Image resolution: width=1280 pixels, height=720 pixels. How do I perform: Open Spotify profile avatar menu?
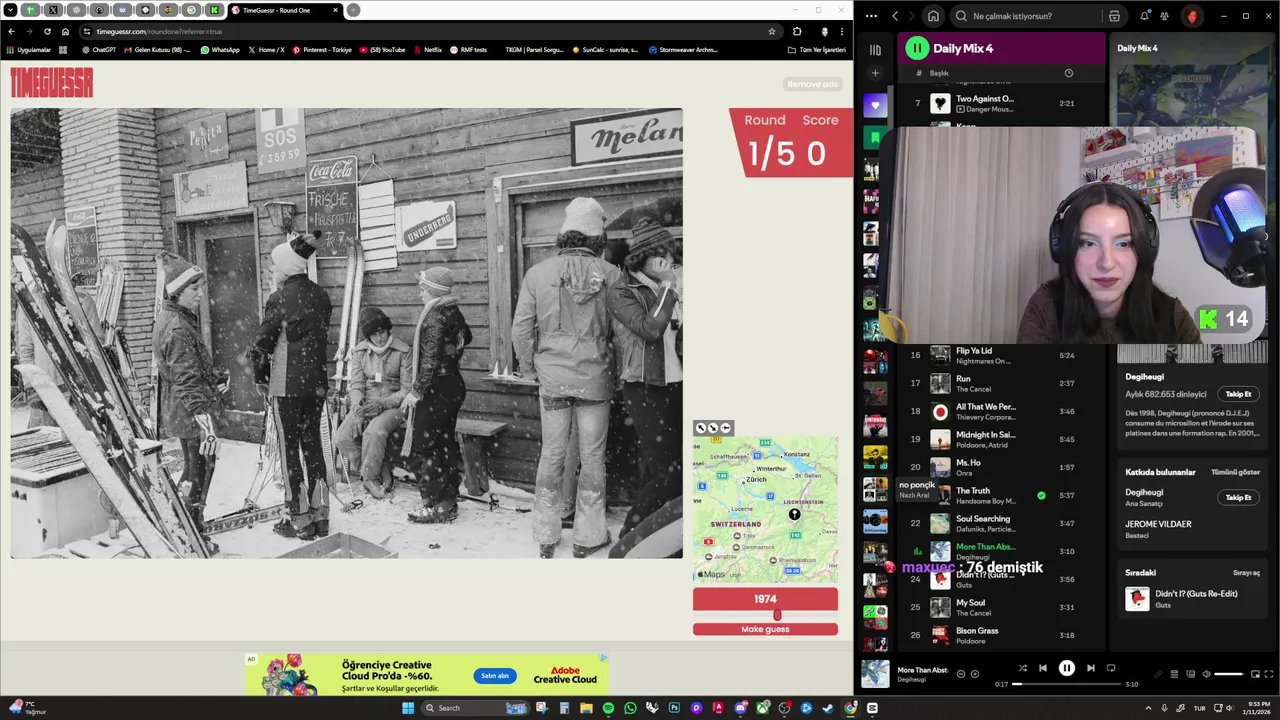point(1192,16)
